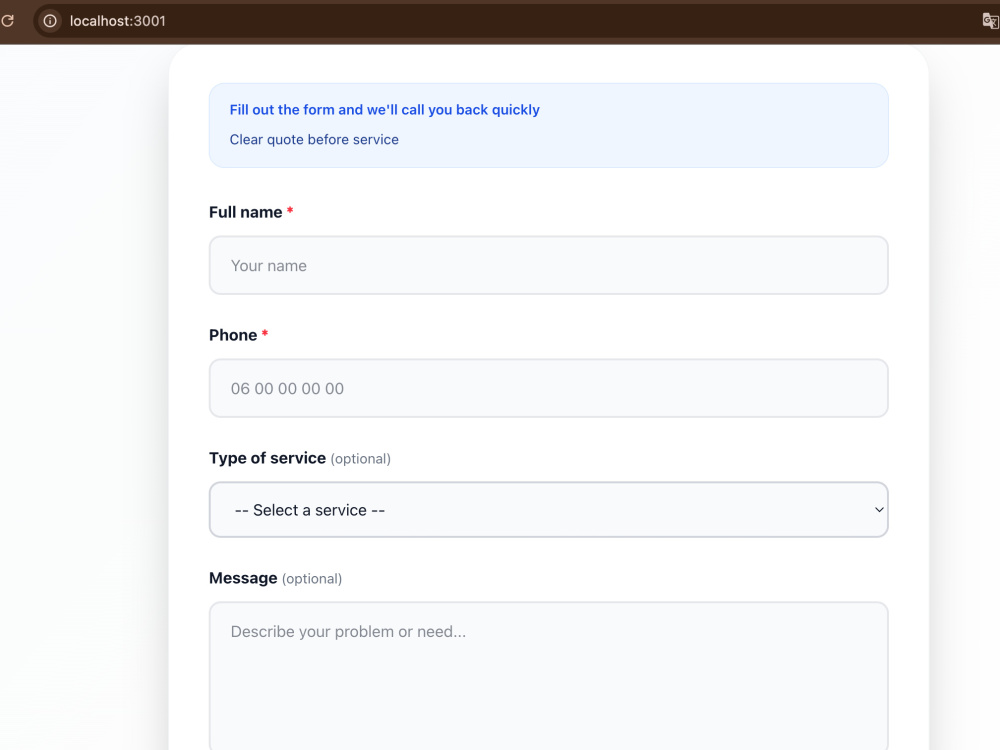The image size is (1000, 750).
Task: Open the Select a service dropdown
Action: (x=548, y=510)
